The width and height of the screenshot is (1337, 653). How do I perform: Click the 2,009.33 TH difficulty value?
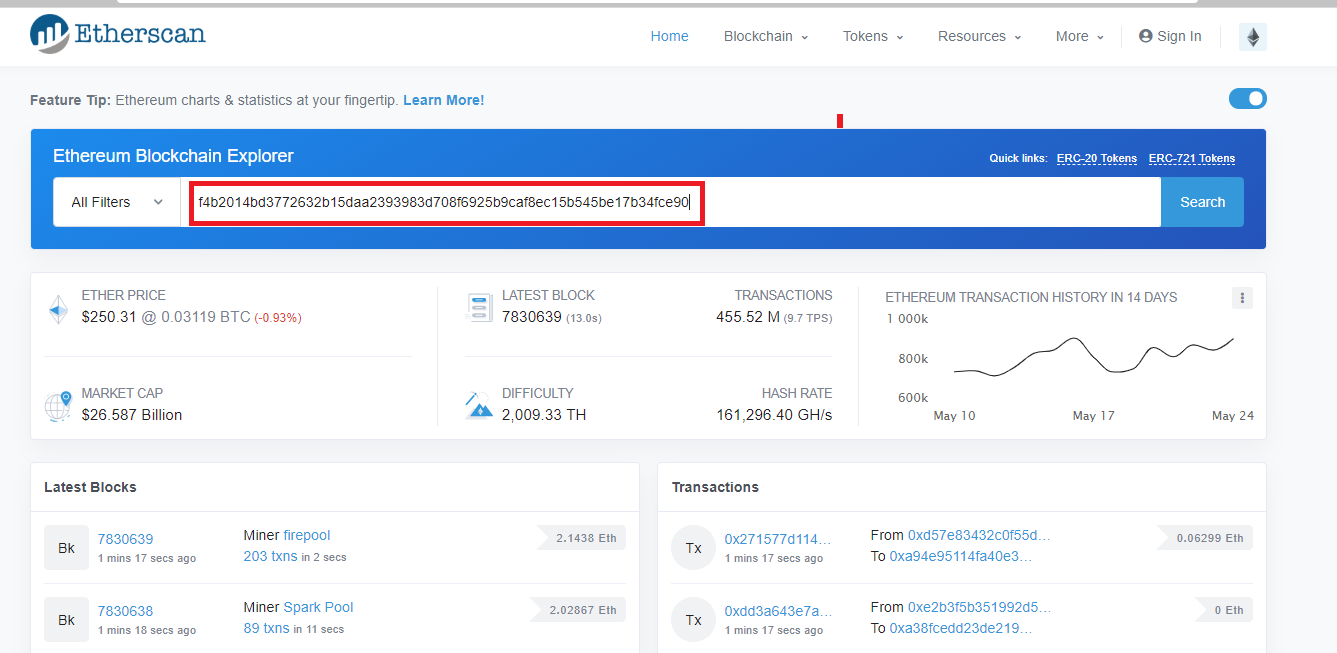[544, 415]
